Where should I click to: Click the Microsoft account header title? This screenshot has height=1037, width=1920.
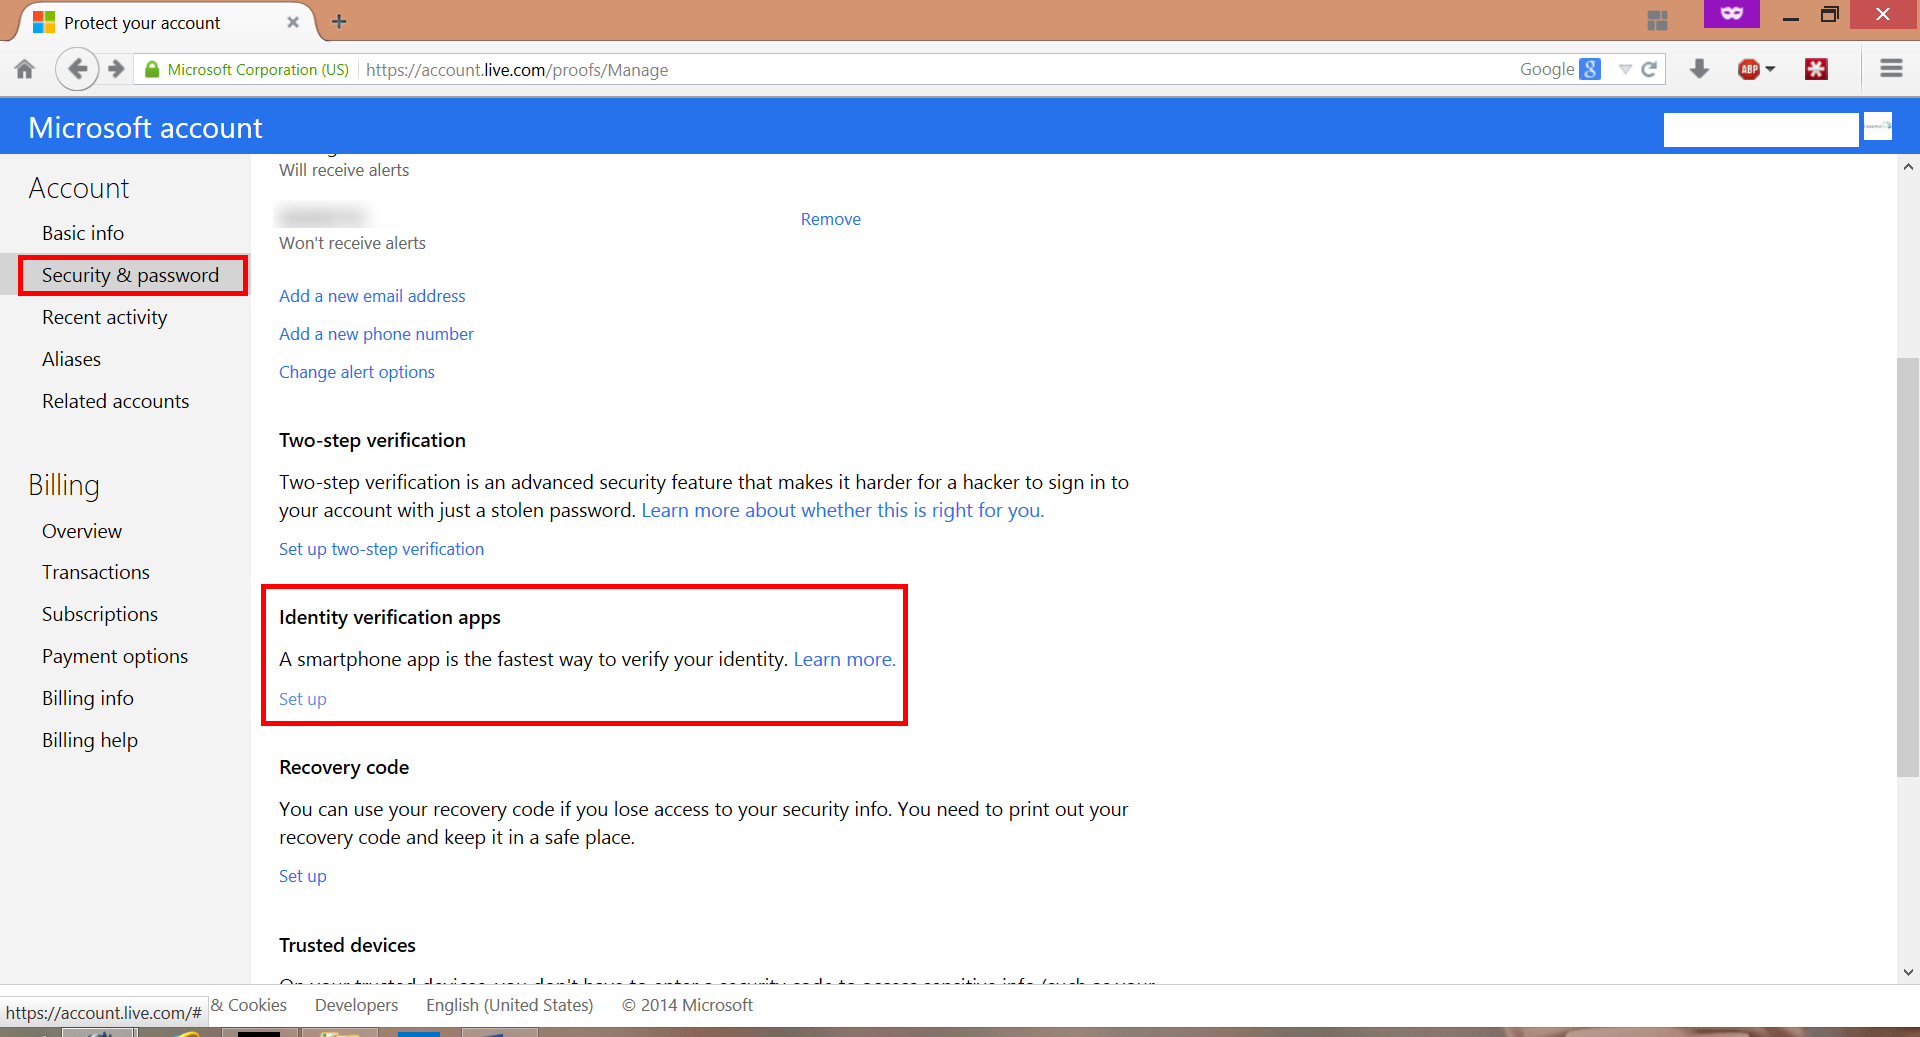pyautogui.click(x=145, y=128)
